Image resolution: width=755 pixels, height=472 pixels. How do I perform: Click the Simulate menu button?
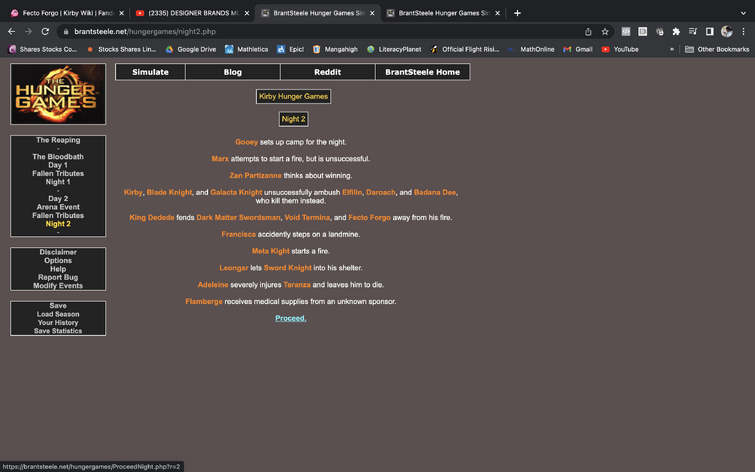150,72
